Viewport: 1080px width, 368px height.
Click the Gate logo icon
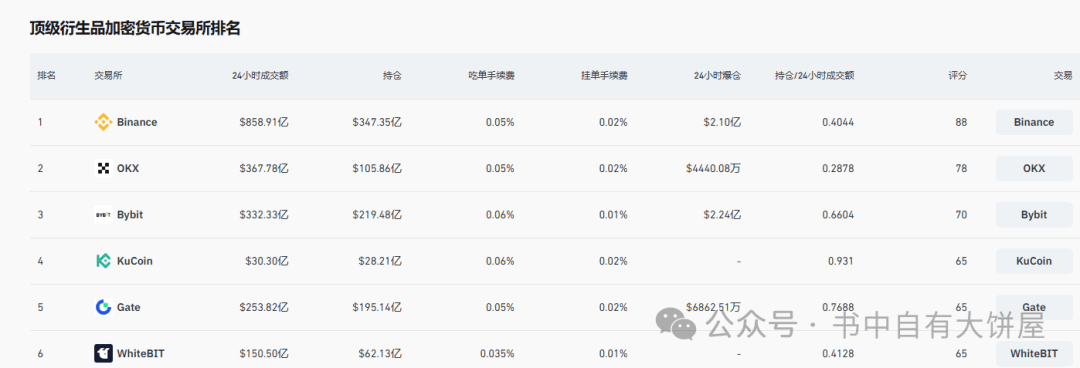103,307
